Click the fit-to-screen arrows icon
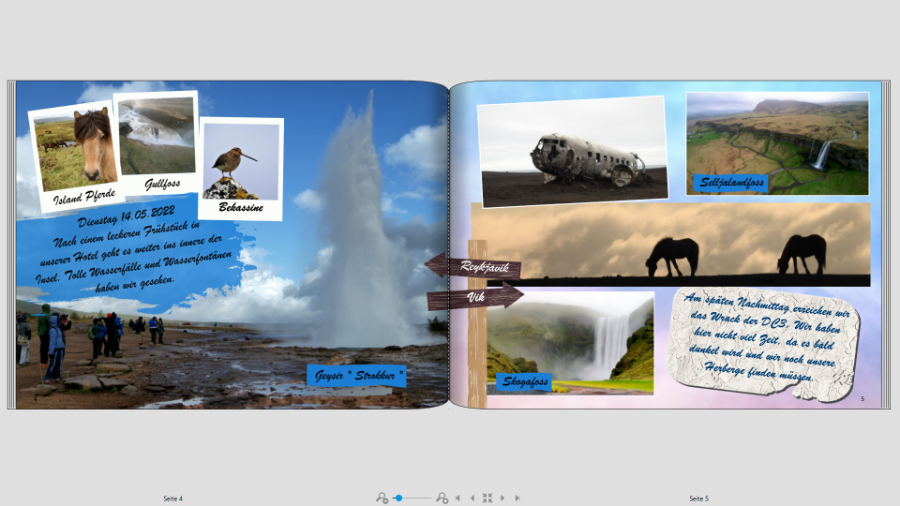 487,498
